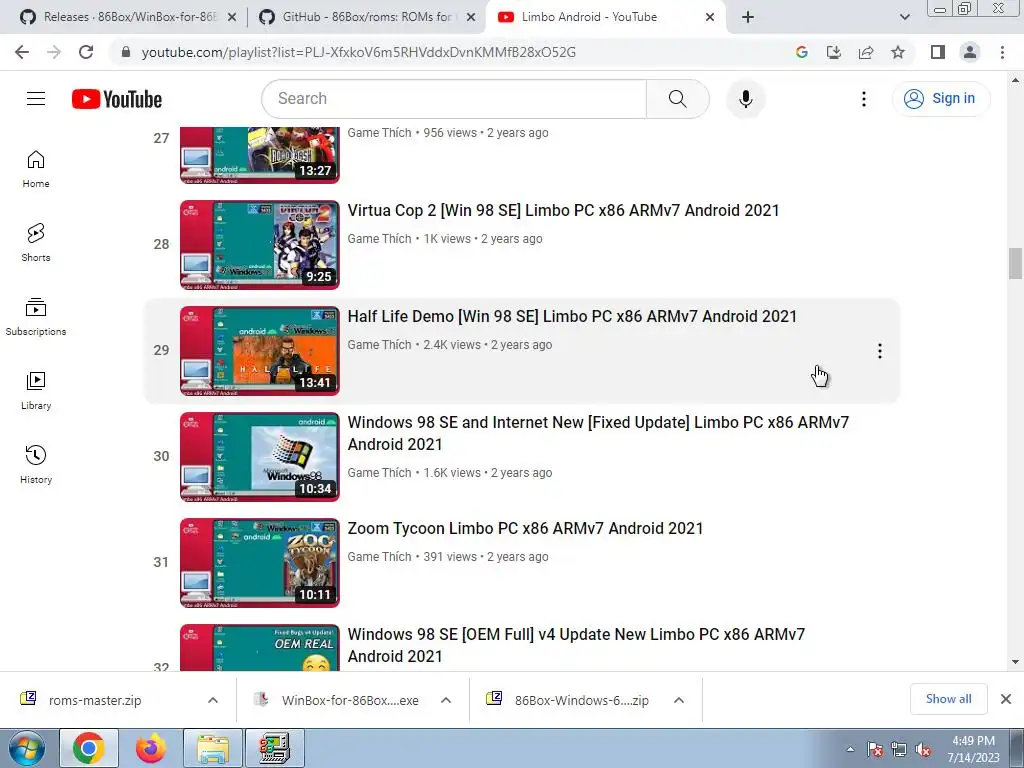Close the Limbo Android YouTube tab
The width and height of the screenshot is (1024, 768).
pyautogui.click(x=710, y=18)
